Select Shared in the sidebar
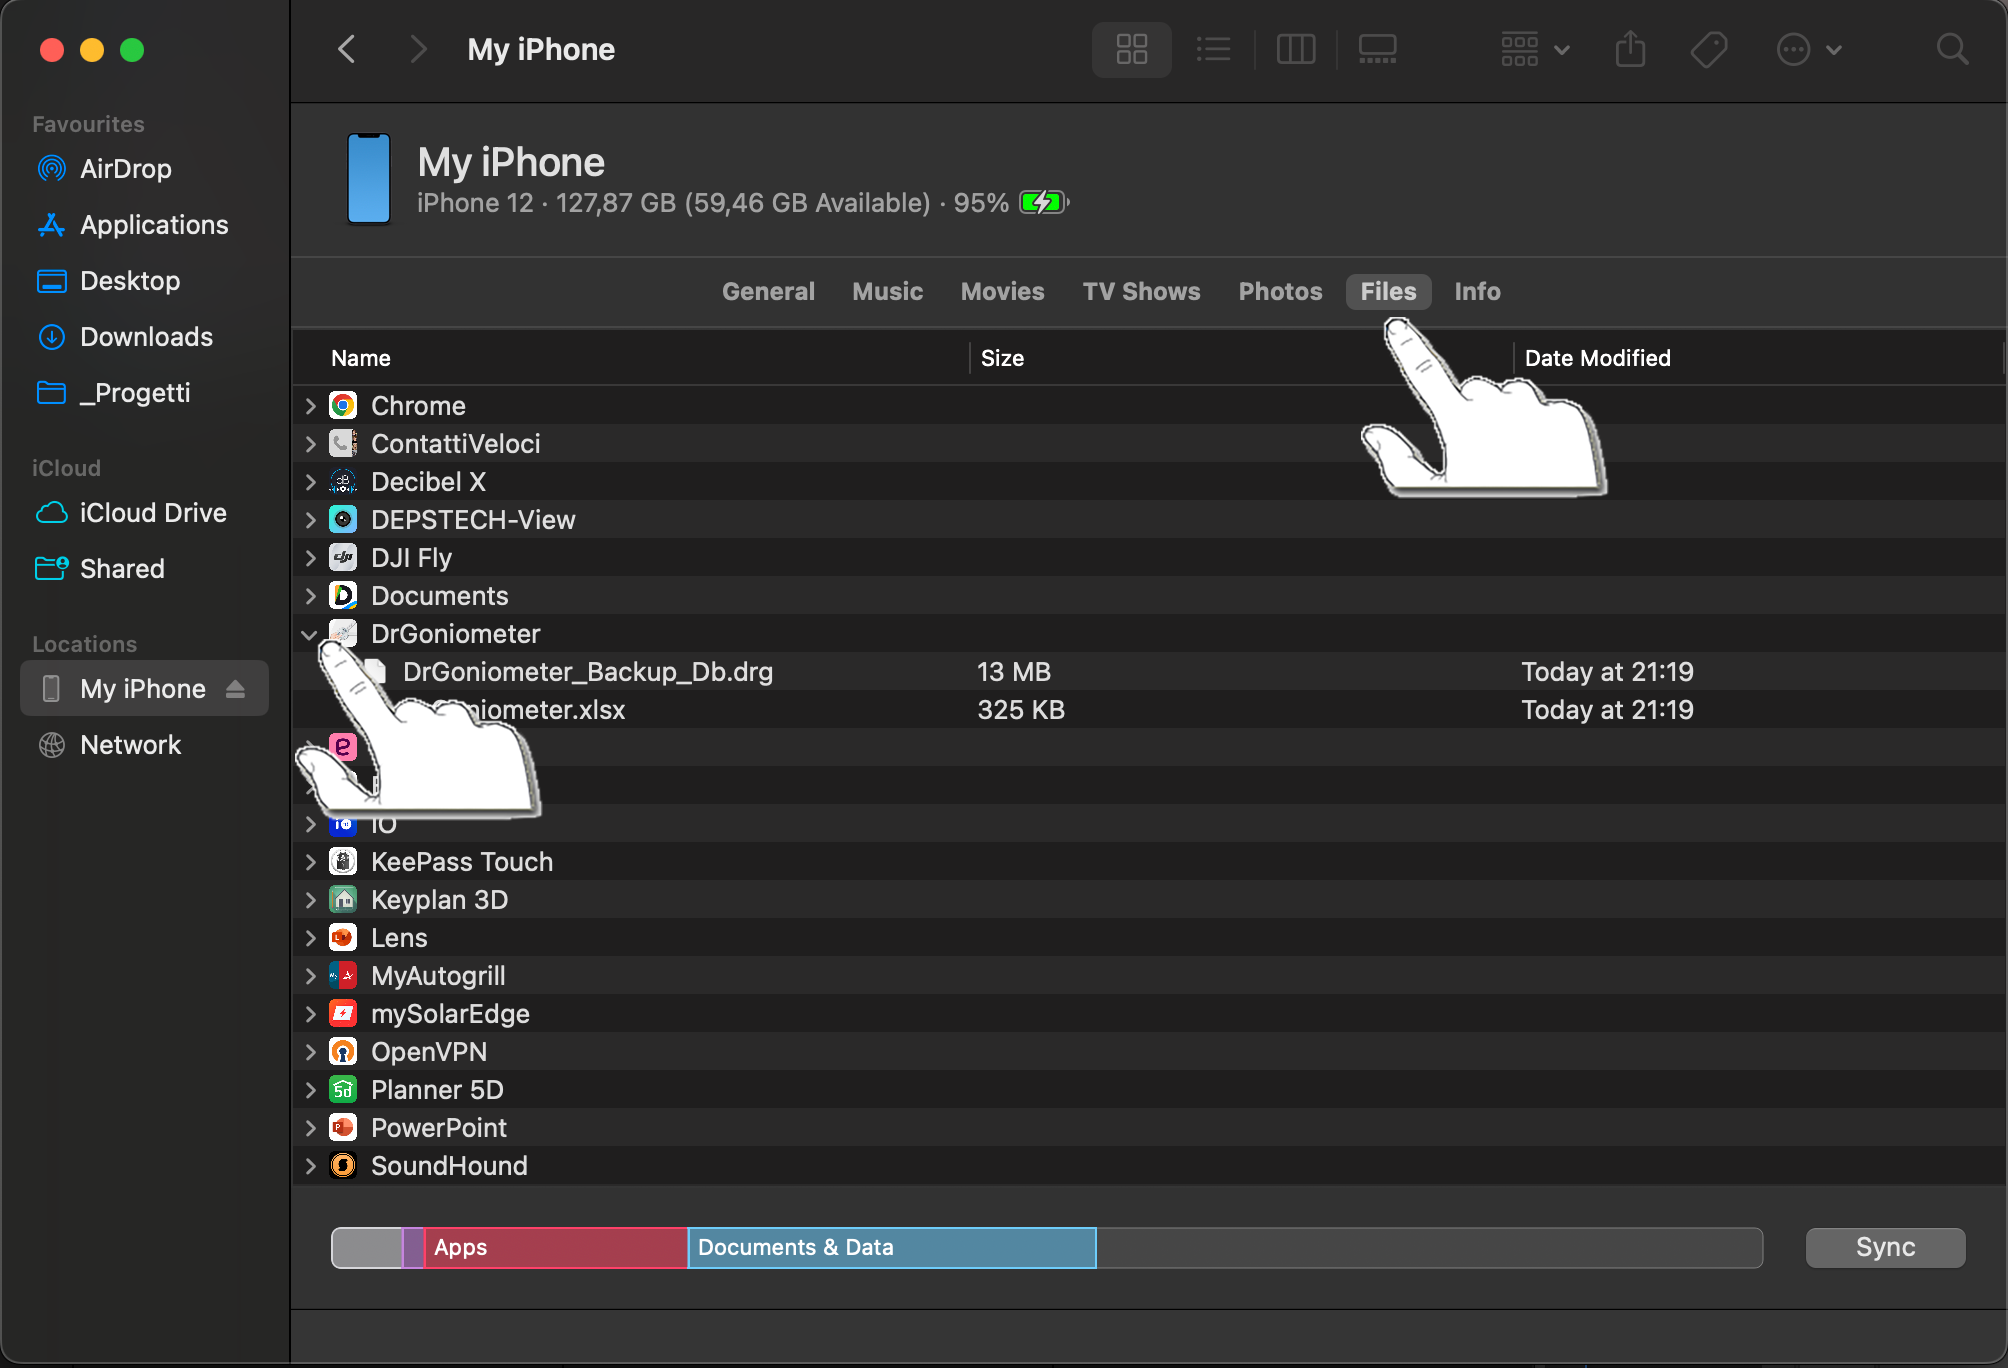Viewport: 2008px width, 1368px height. 122,569
